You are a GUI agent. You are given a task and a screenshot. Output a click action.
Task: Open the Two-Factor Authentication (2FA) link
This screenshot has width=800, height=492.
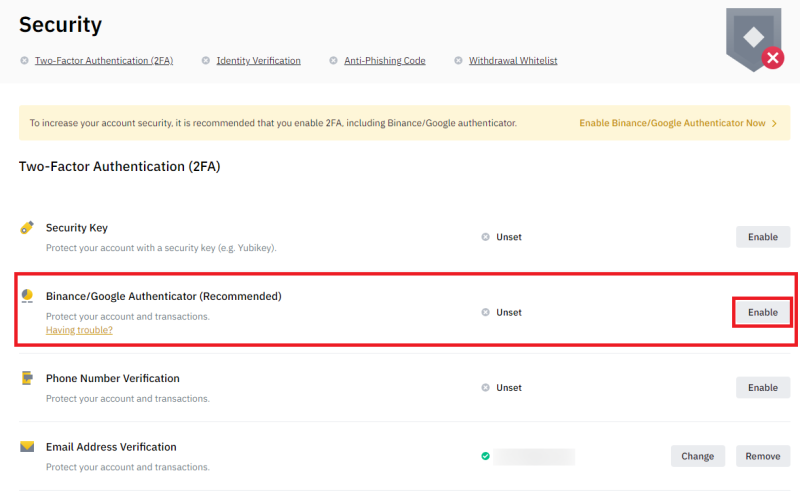point(104,60)
